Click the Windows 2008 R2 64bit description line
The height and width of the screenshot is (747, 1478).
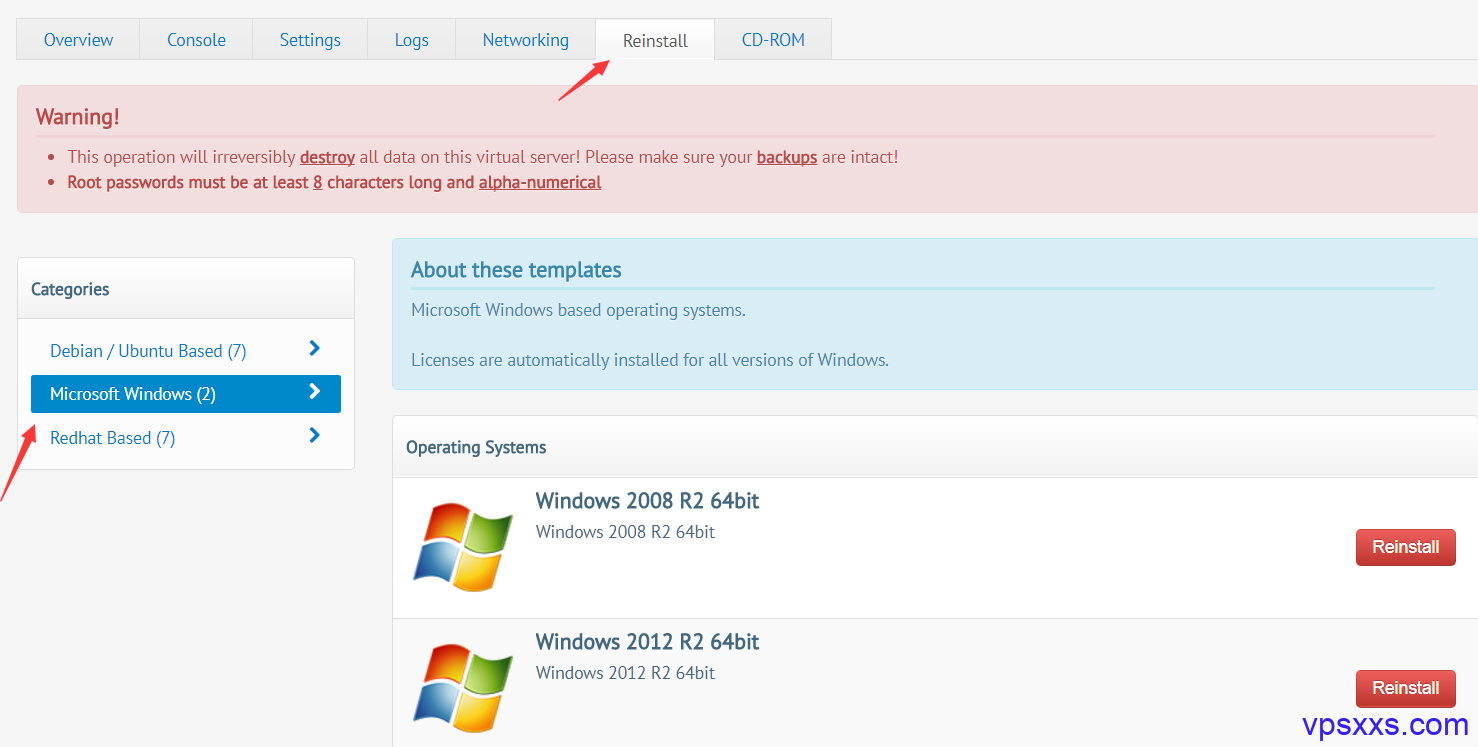625,532
